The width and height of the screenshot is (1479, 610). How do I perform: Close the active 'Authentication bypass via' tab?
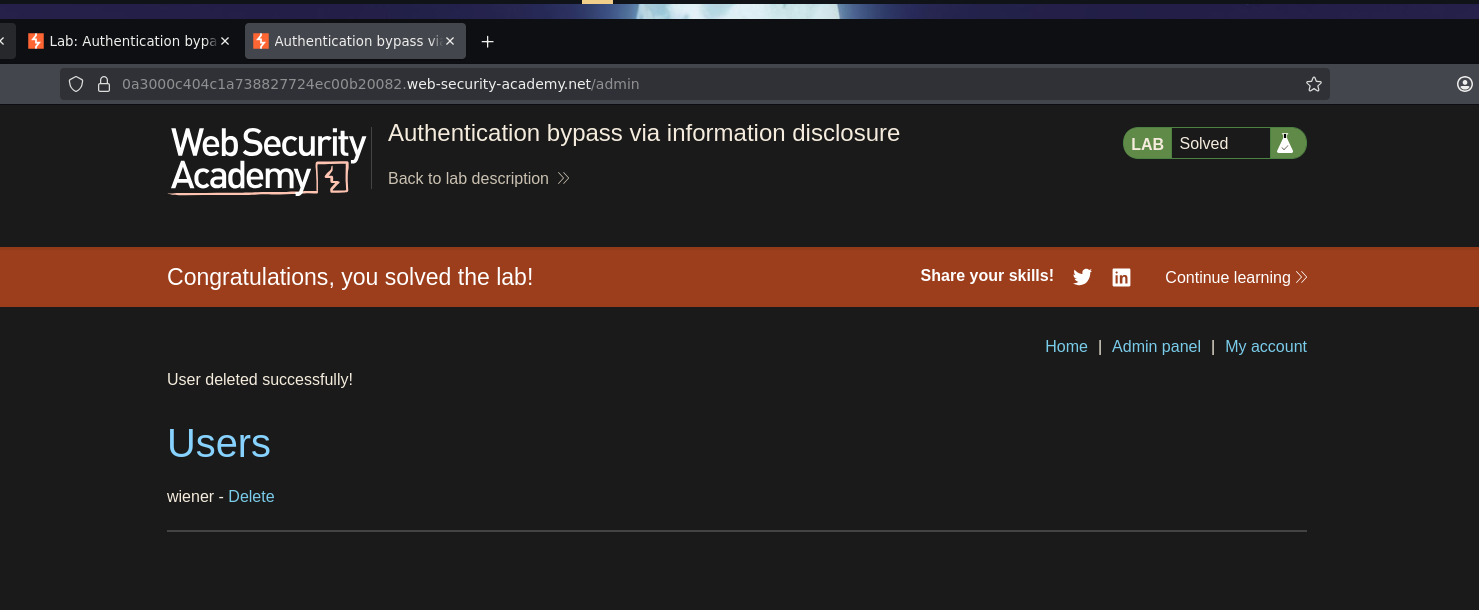click(x=450, y=41)
